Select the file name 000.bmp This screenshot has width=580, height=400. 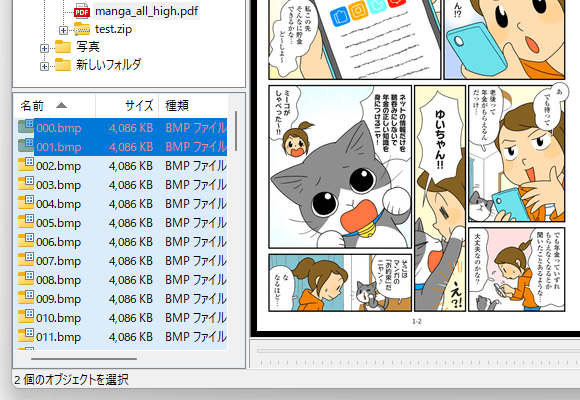tap(58, 128)
